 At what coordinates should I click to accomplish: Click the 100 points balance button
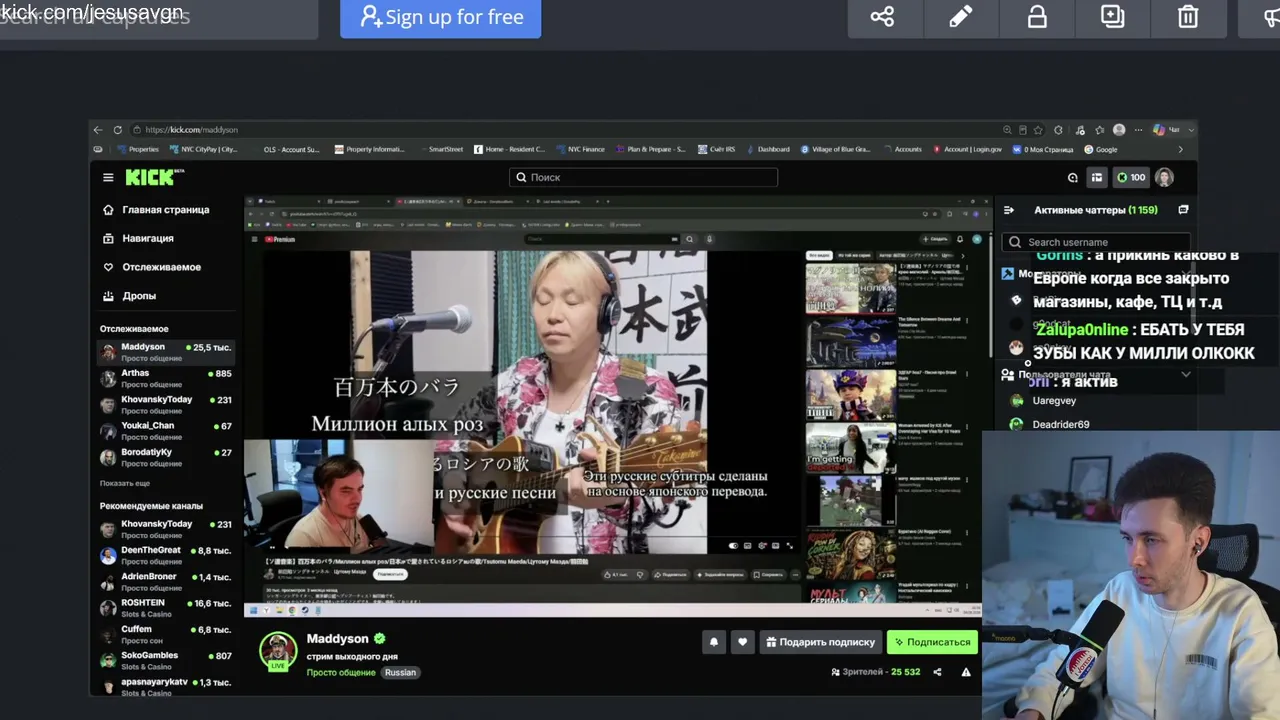[x=1130, y=177]
